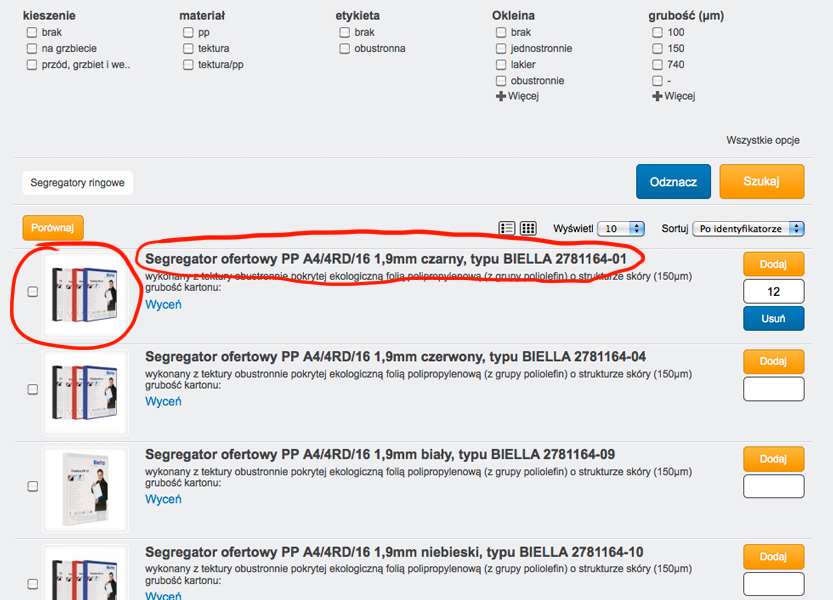Open thumbnail of czerwony BIELLA 2781164-04
Image resolution: width=833 pixels, height=600 pixels.
(85, 392)
